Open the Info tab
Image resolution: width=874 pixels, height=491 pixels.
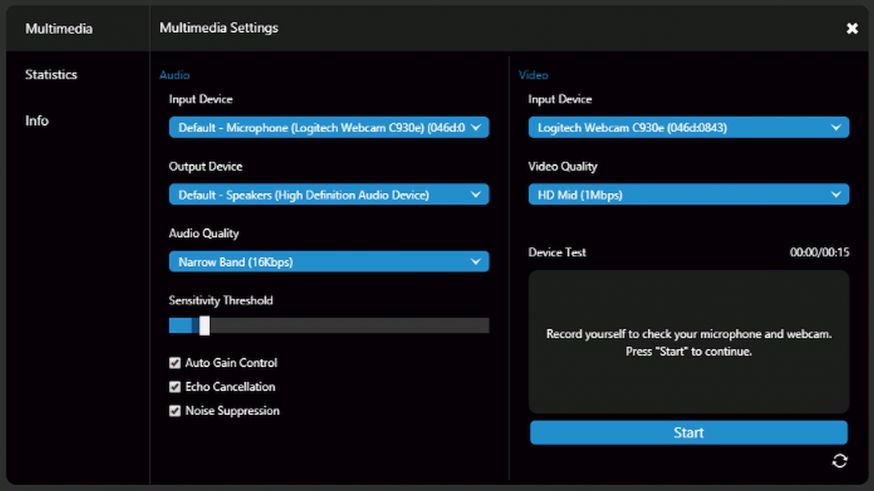[x=37, y=121]
